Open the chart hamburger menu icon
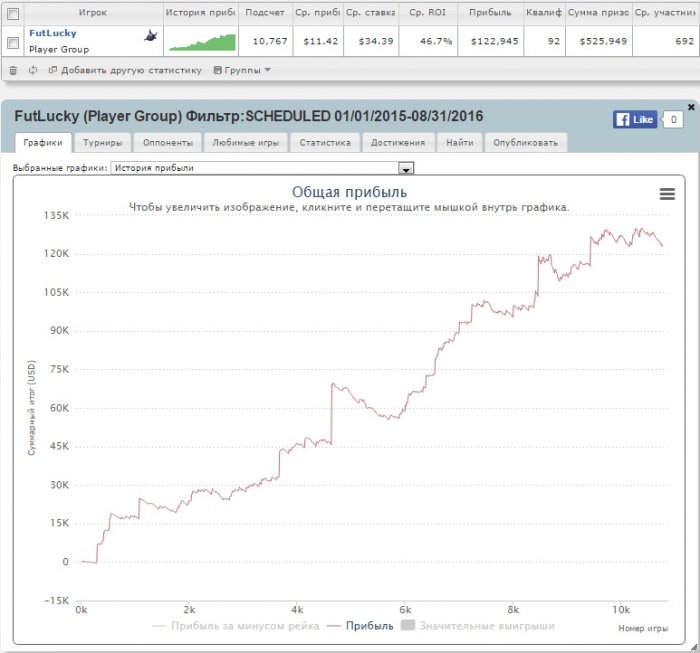Viewport: 700px width, 653px height. pos(667,194)
